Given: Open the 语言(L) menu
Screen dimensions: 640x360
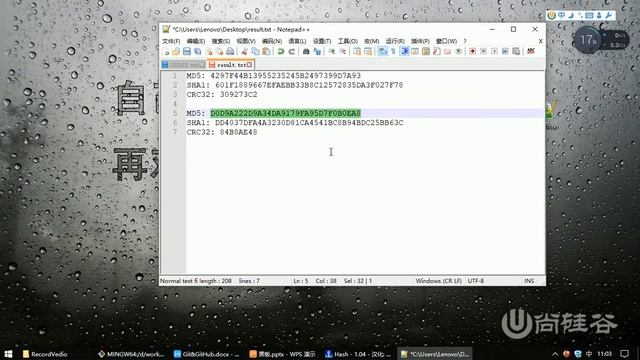Looking at the screenshot, I should click(x=297, y=41).
